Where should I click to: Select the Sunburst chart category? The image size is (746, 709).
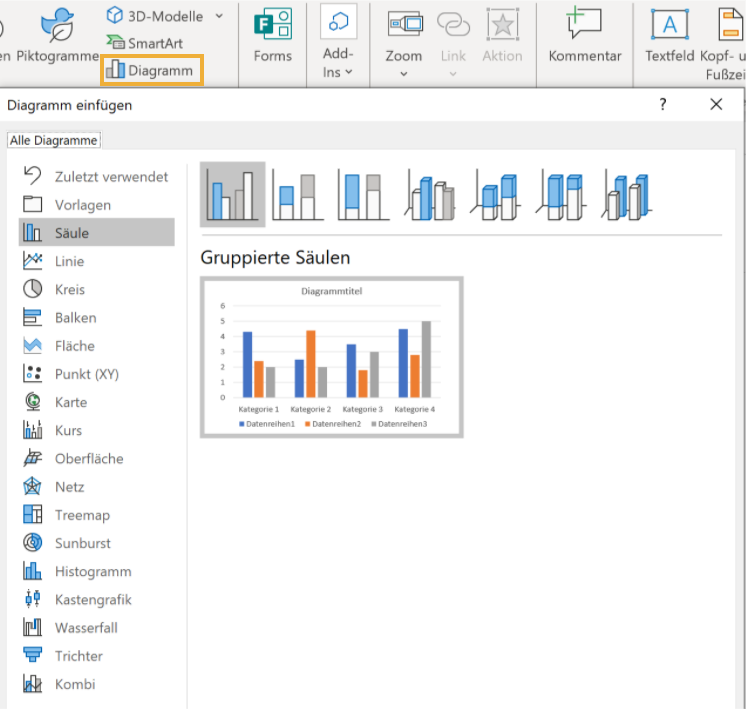point(96,543)
